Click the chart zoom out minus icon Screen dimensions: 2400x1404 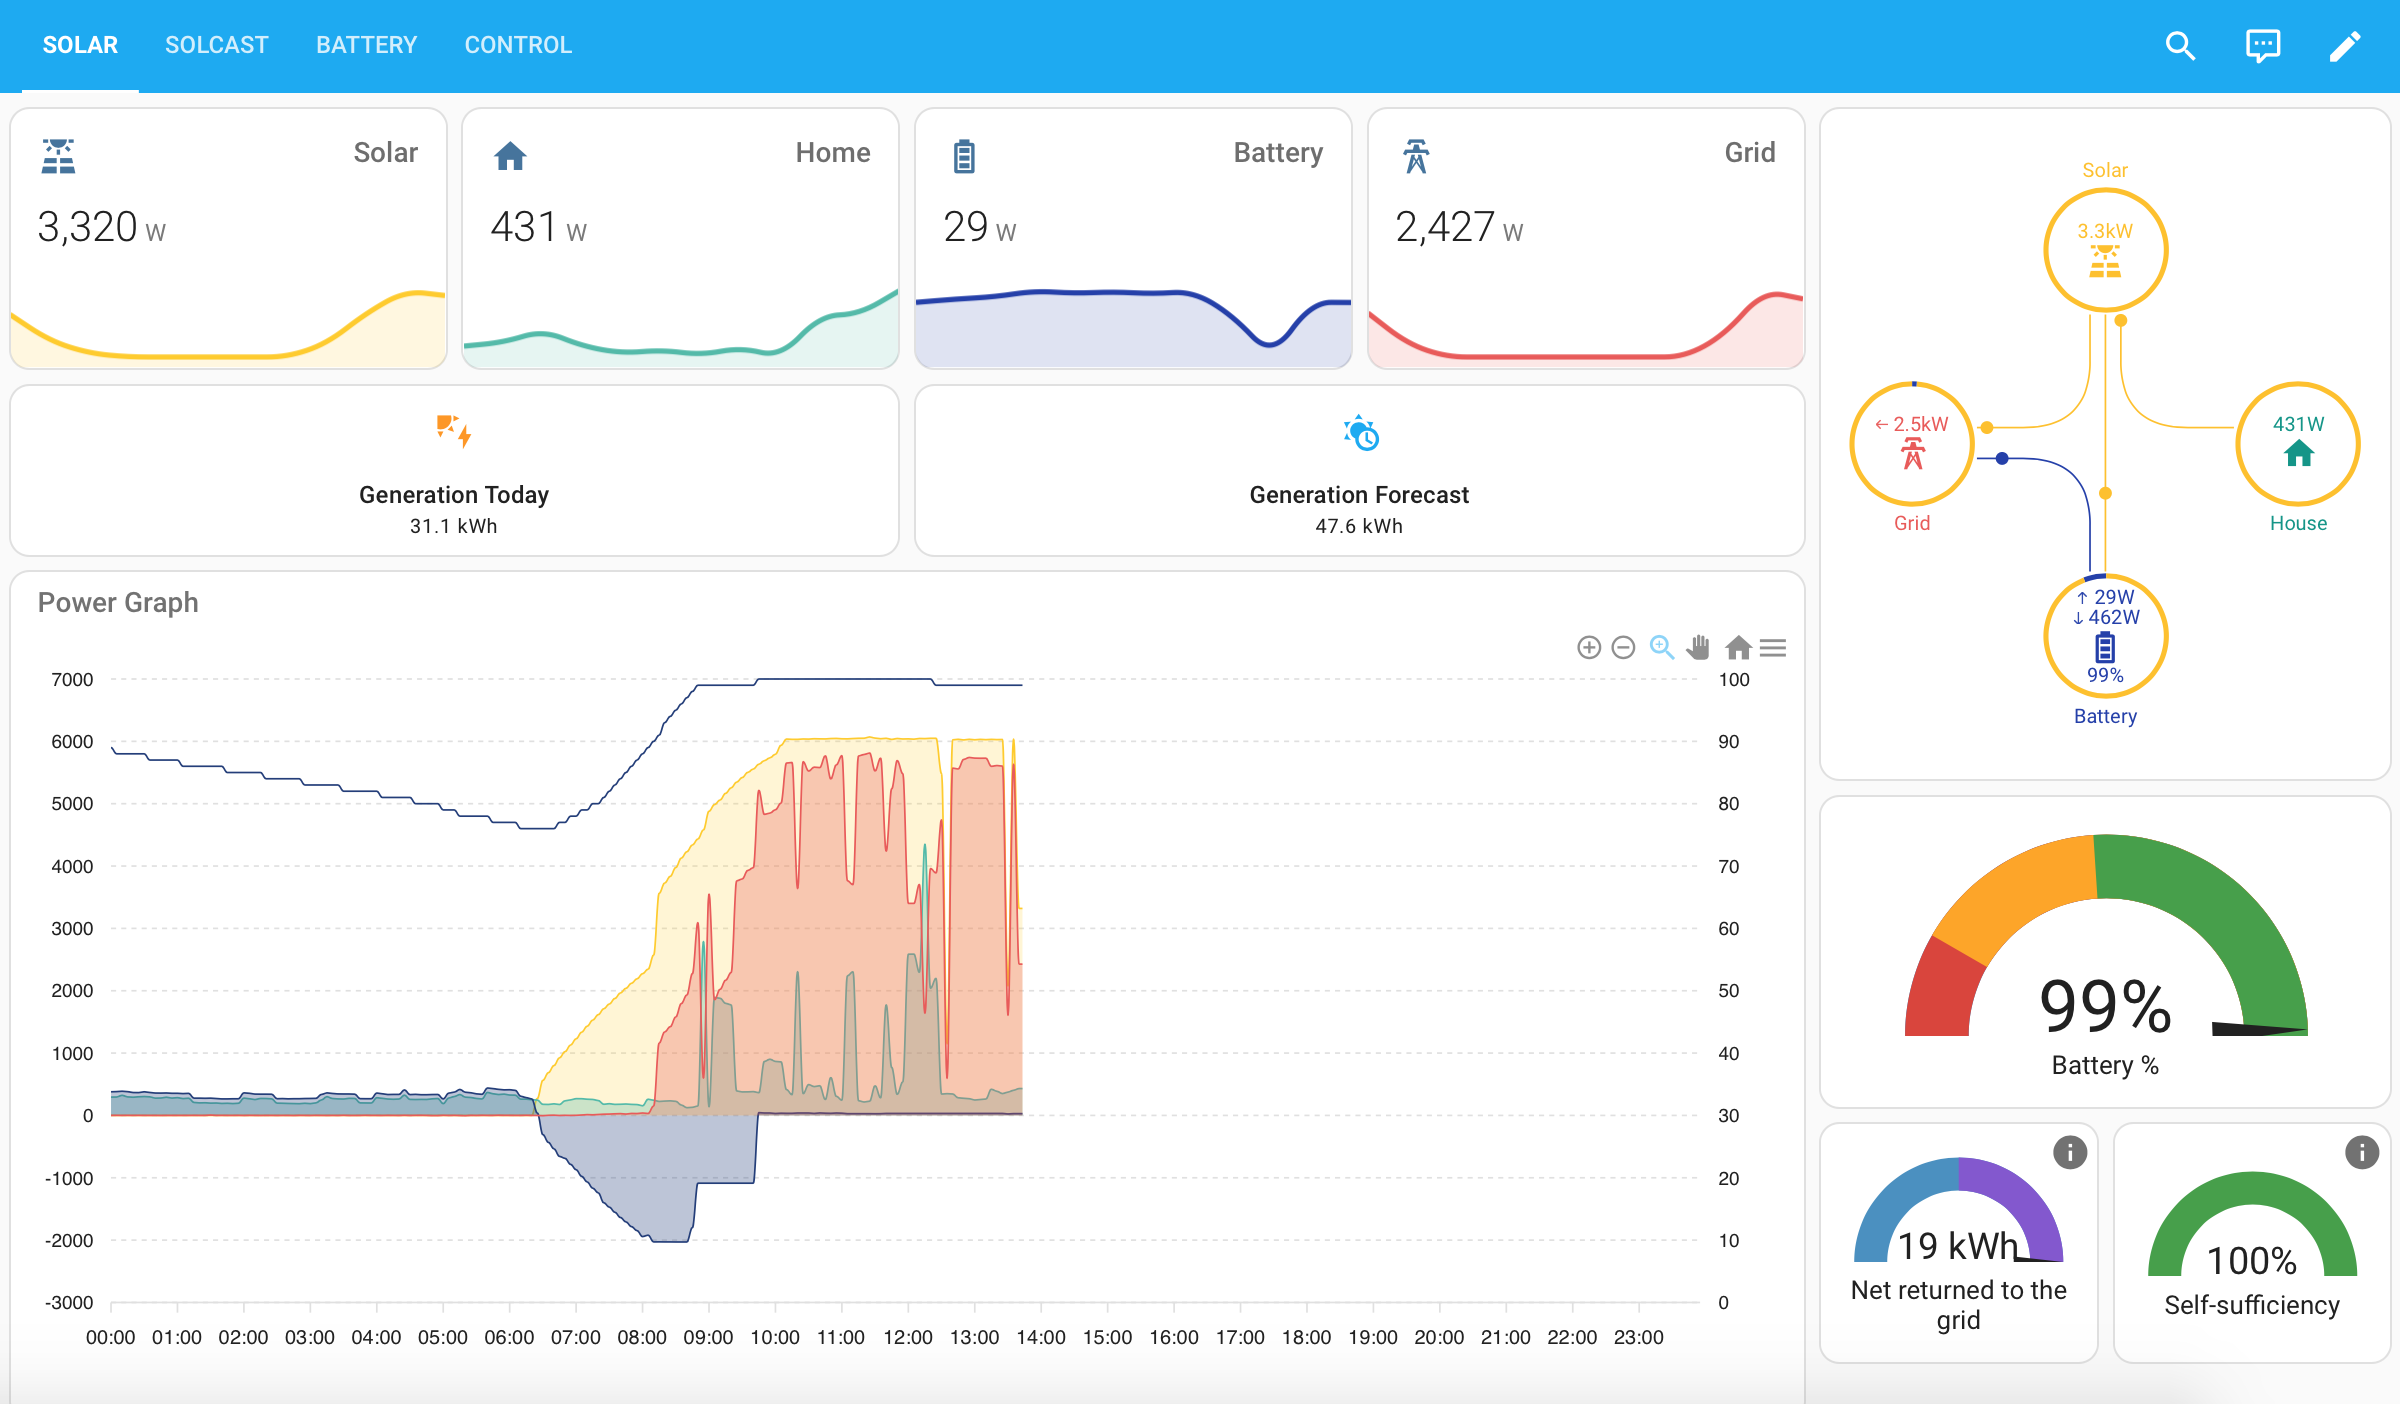[x=1624, y=648]
